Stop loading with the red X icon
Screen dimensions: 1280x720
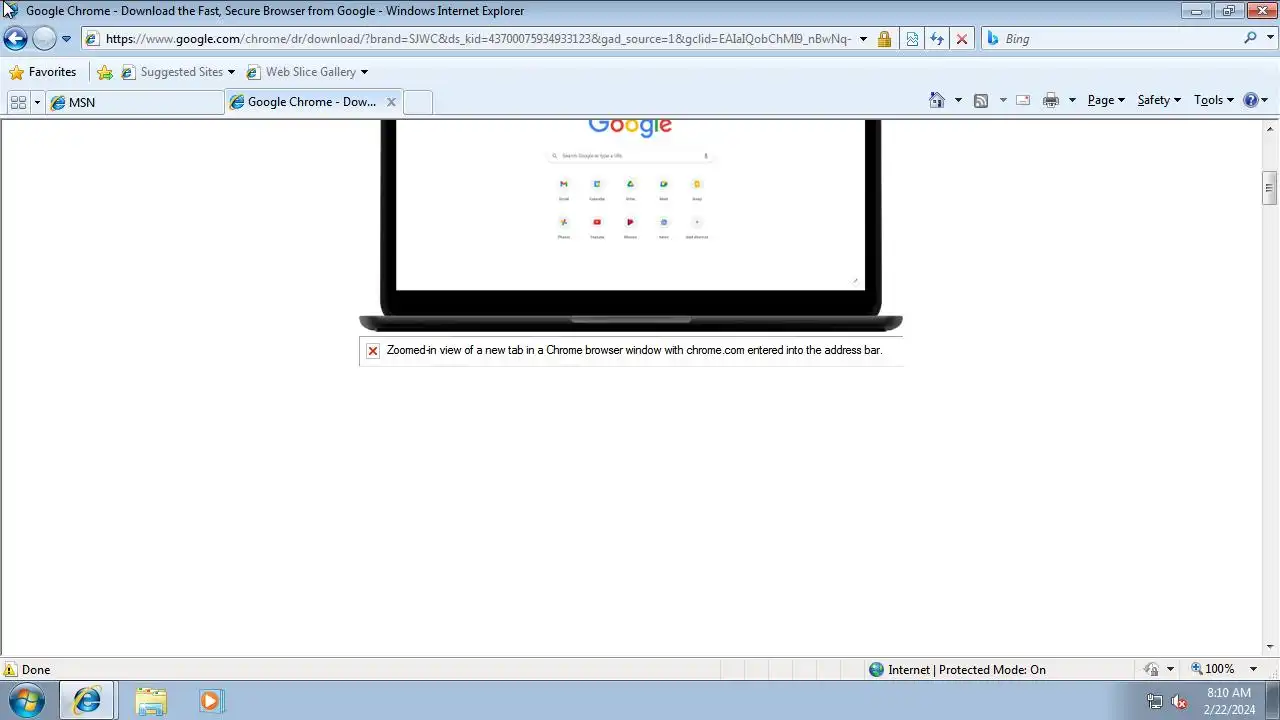(x=962, y=39)
